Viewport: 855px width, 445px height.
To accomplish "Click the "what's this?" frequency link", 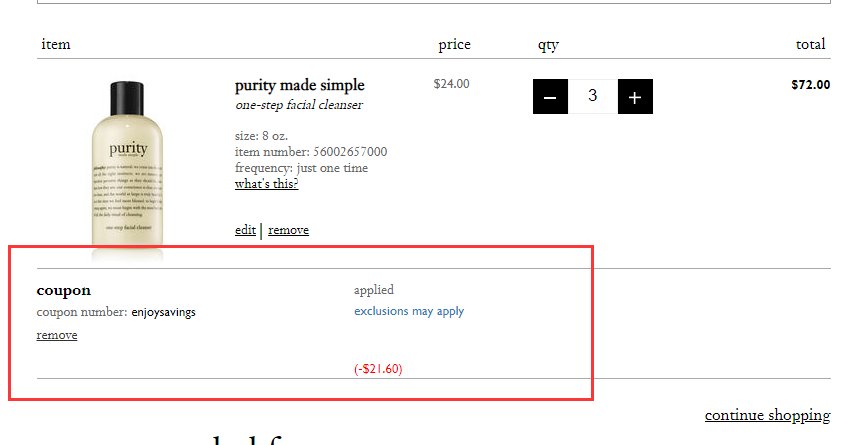I will click(266, 184).
